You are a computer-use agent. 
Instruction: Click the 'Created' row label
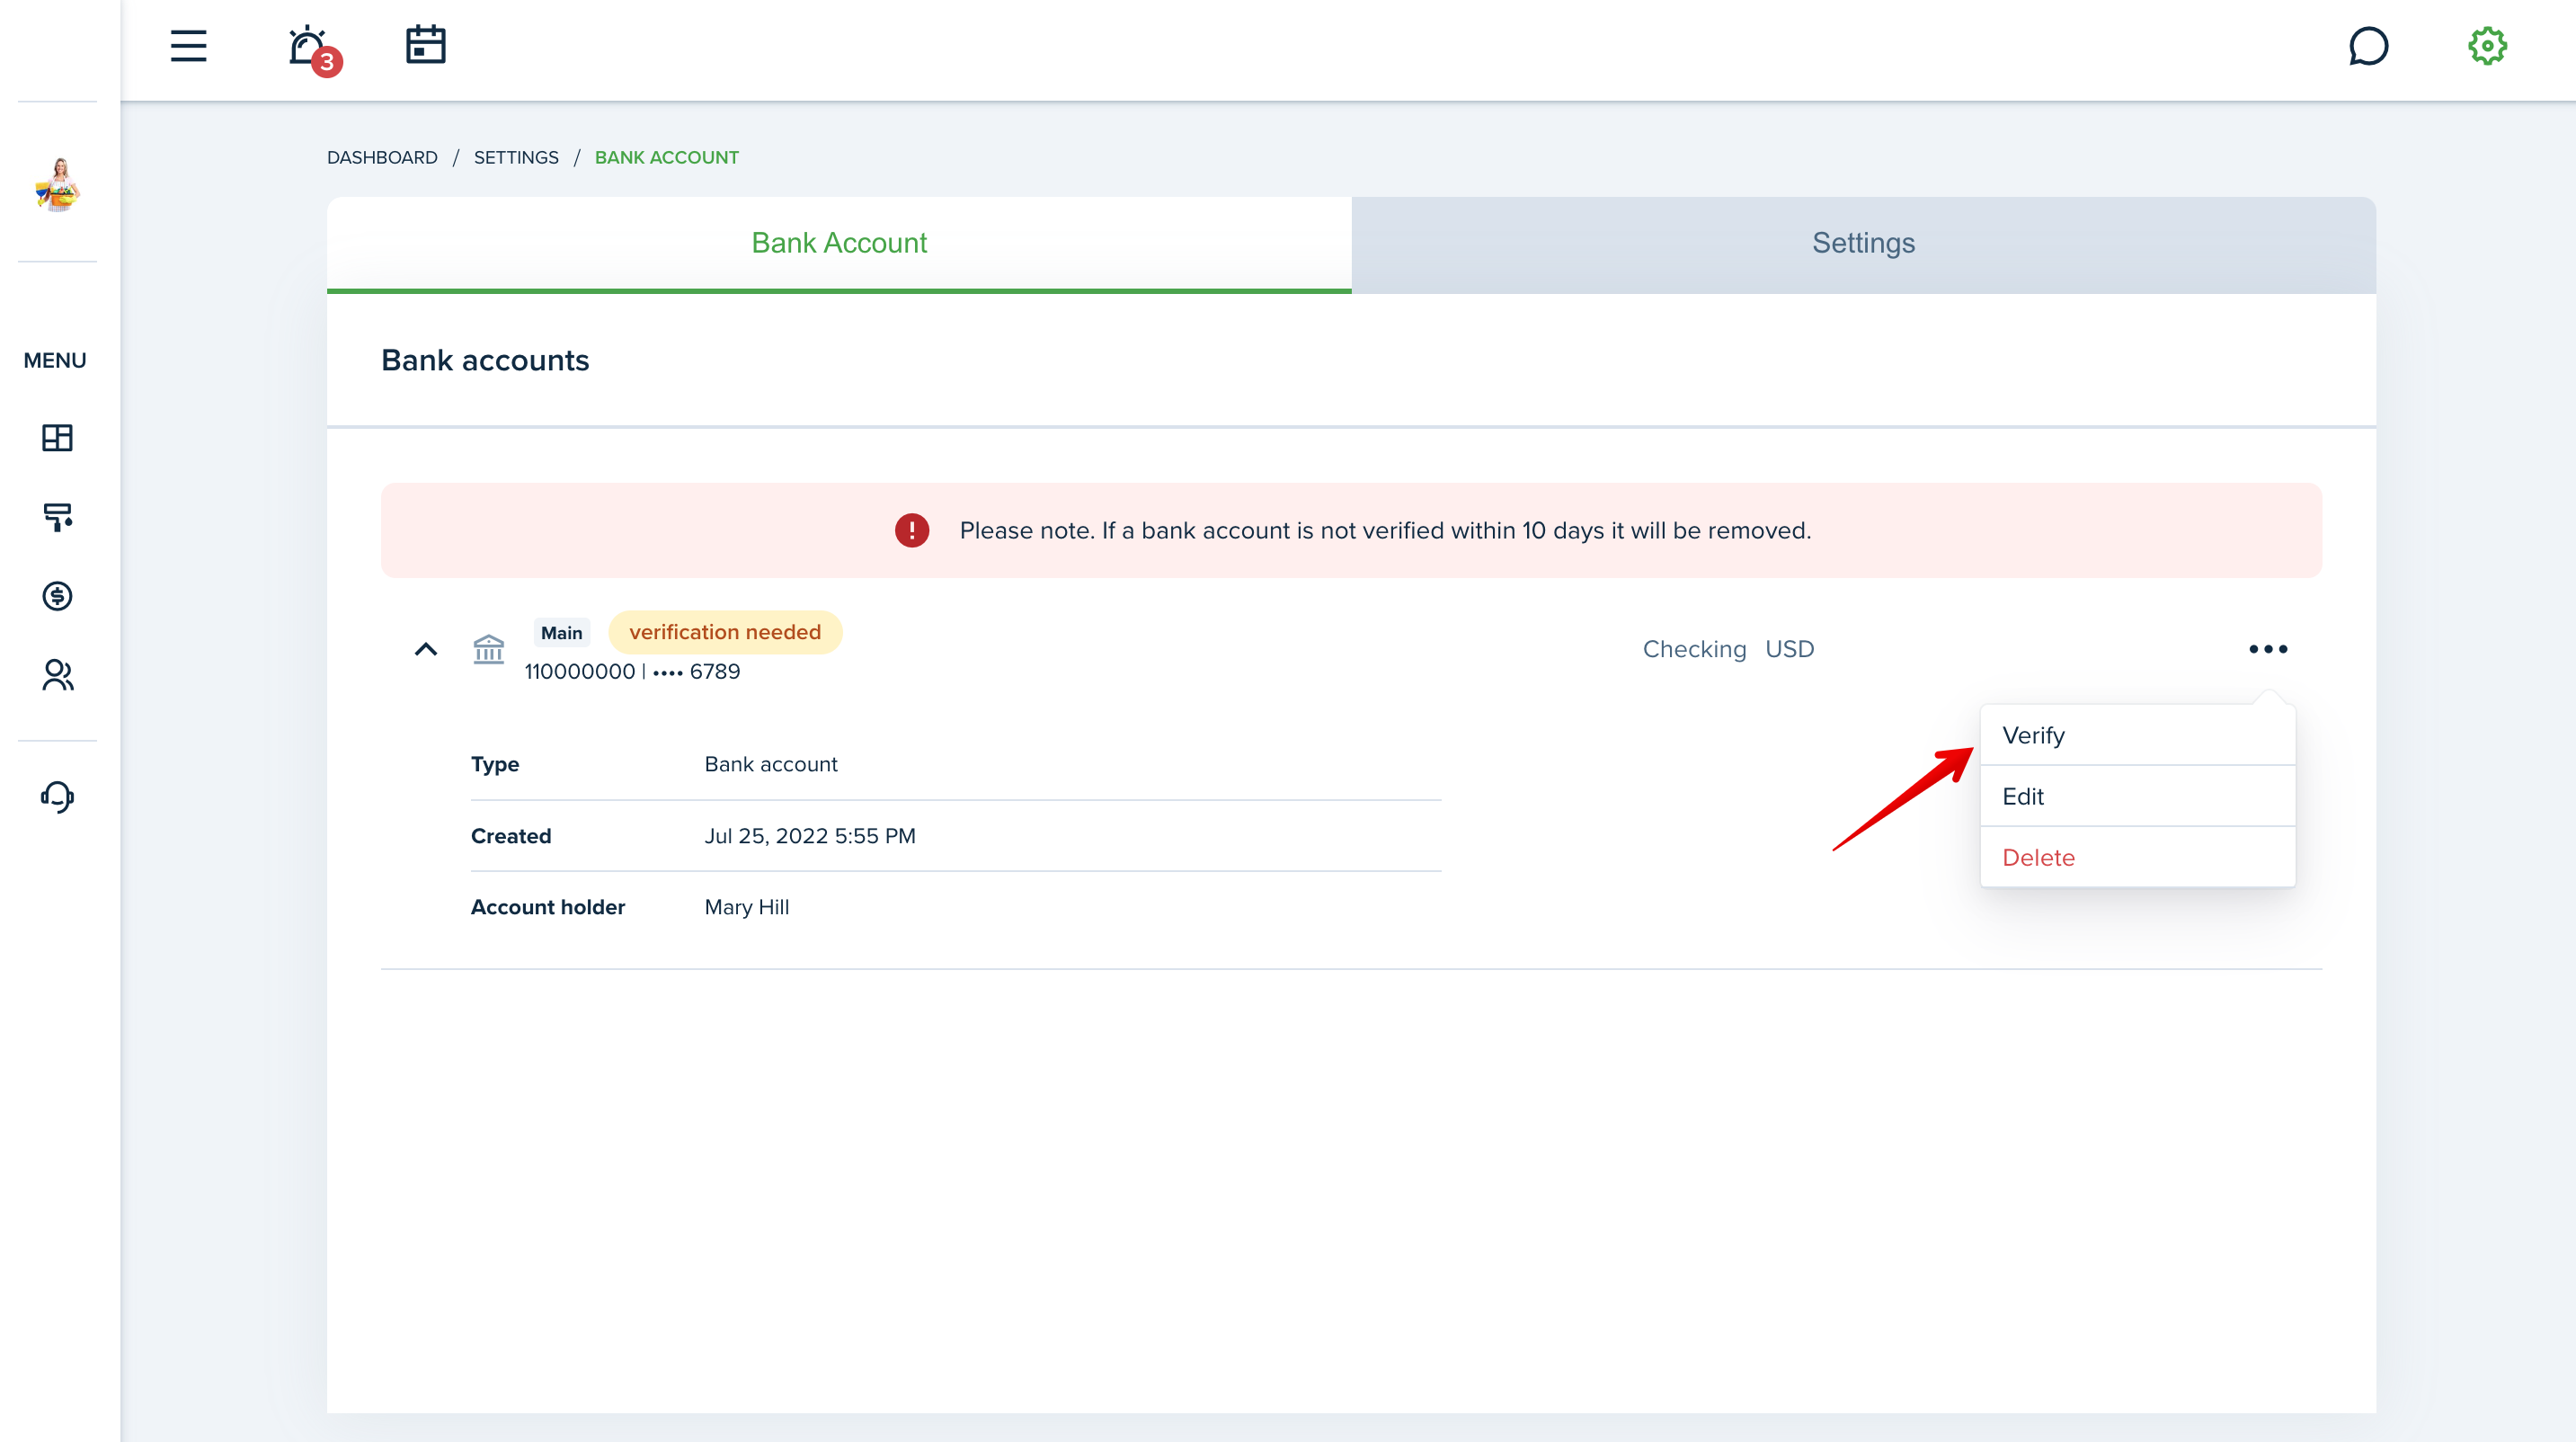(511, 836)
